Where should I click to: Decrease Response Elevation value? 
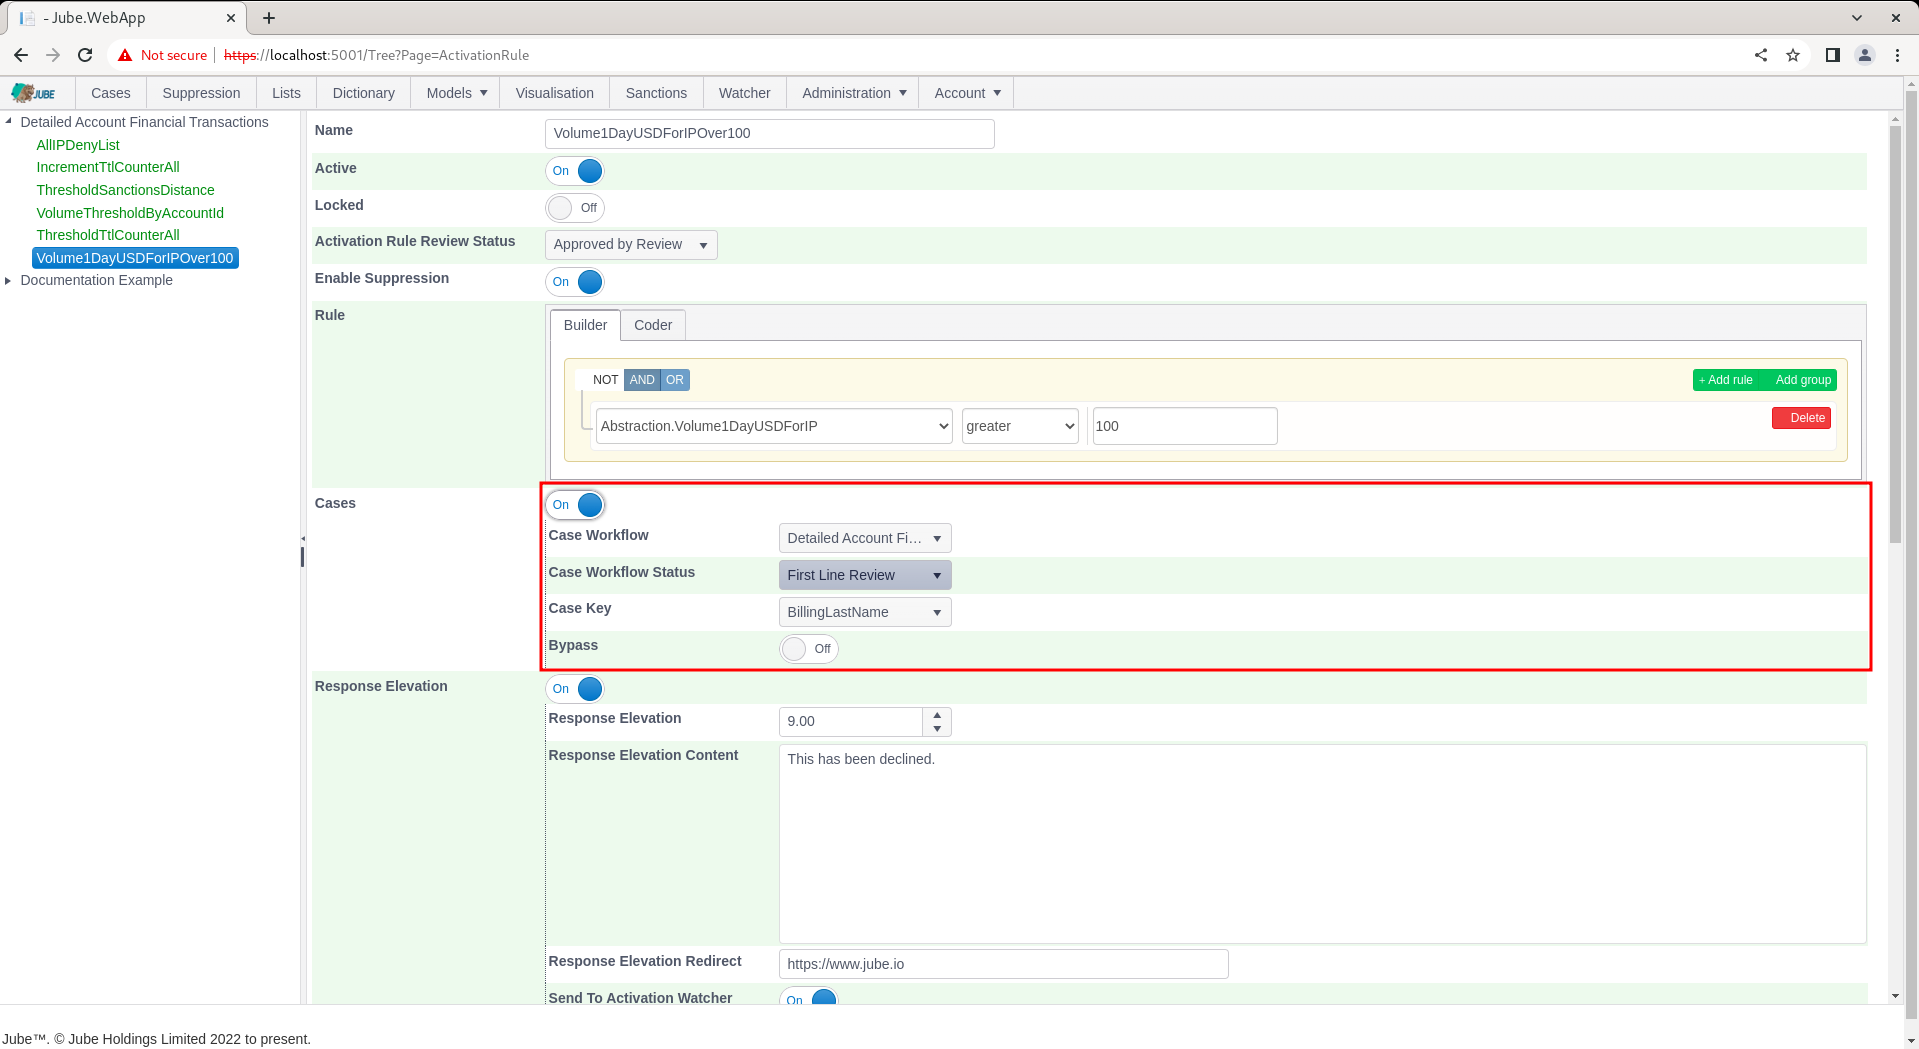[x=937, y=729]
